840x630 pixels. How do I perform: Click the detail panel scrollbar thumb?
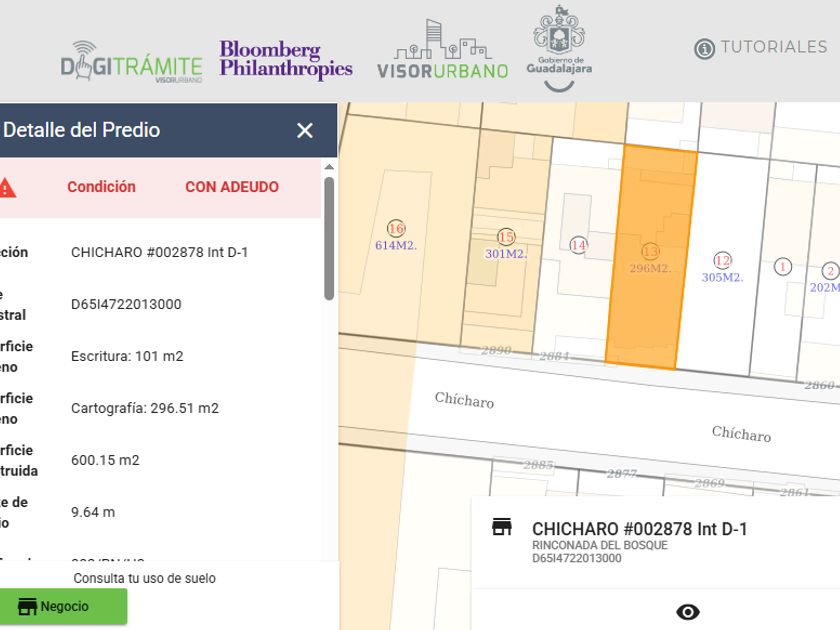[x=329, y=238]
